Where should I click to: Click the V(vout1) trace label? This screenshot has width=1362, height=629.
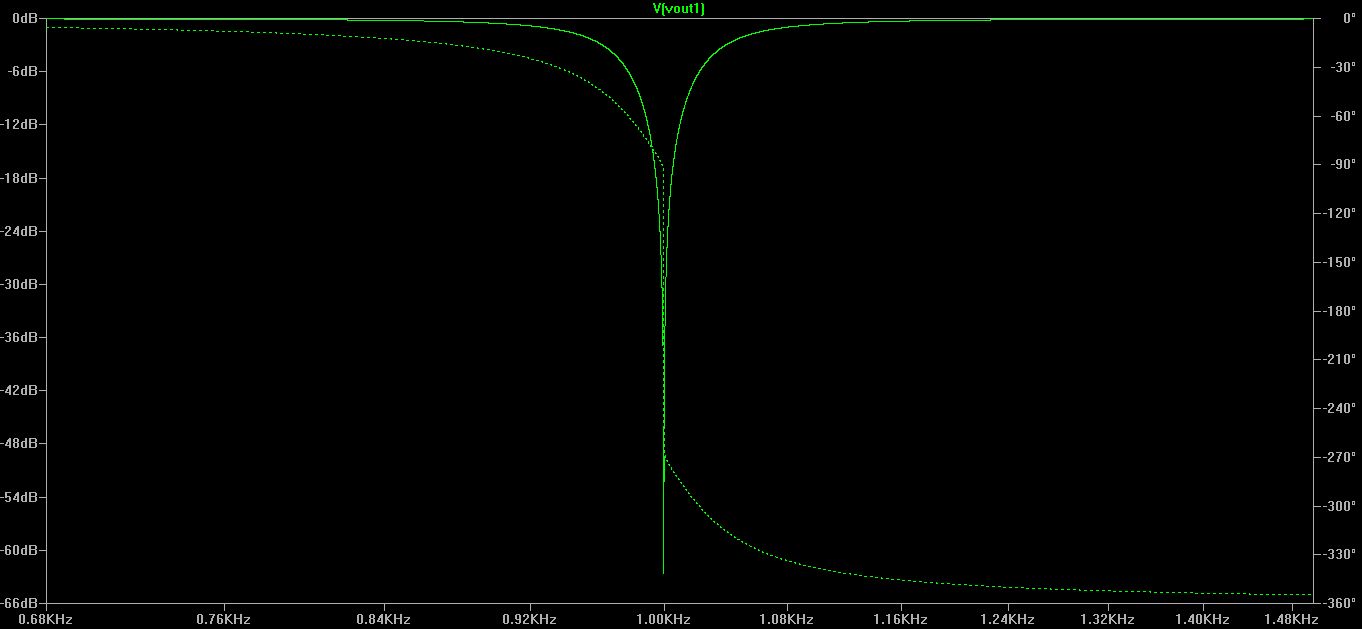click(680, 8)
